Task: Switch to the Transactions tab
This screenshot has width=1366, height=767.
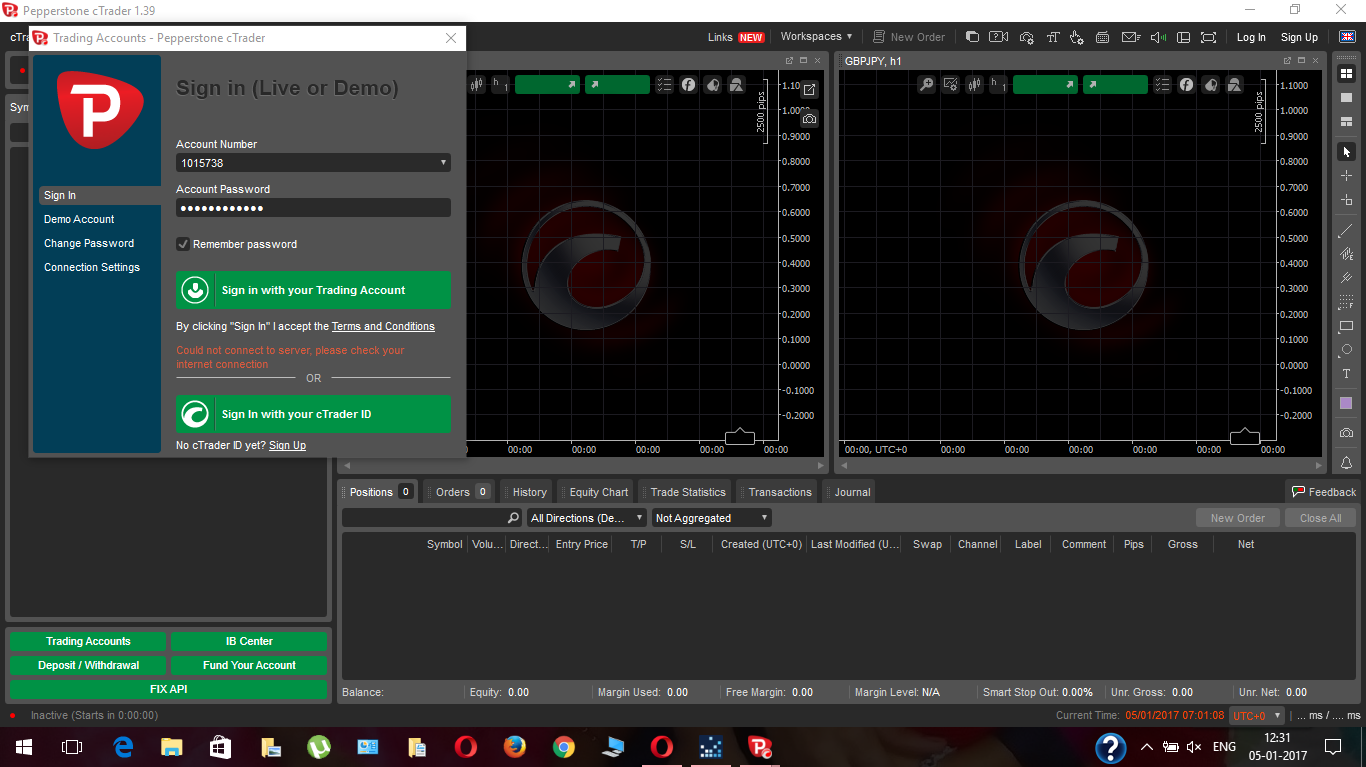Action: (x=778, y=492)
